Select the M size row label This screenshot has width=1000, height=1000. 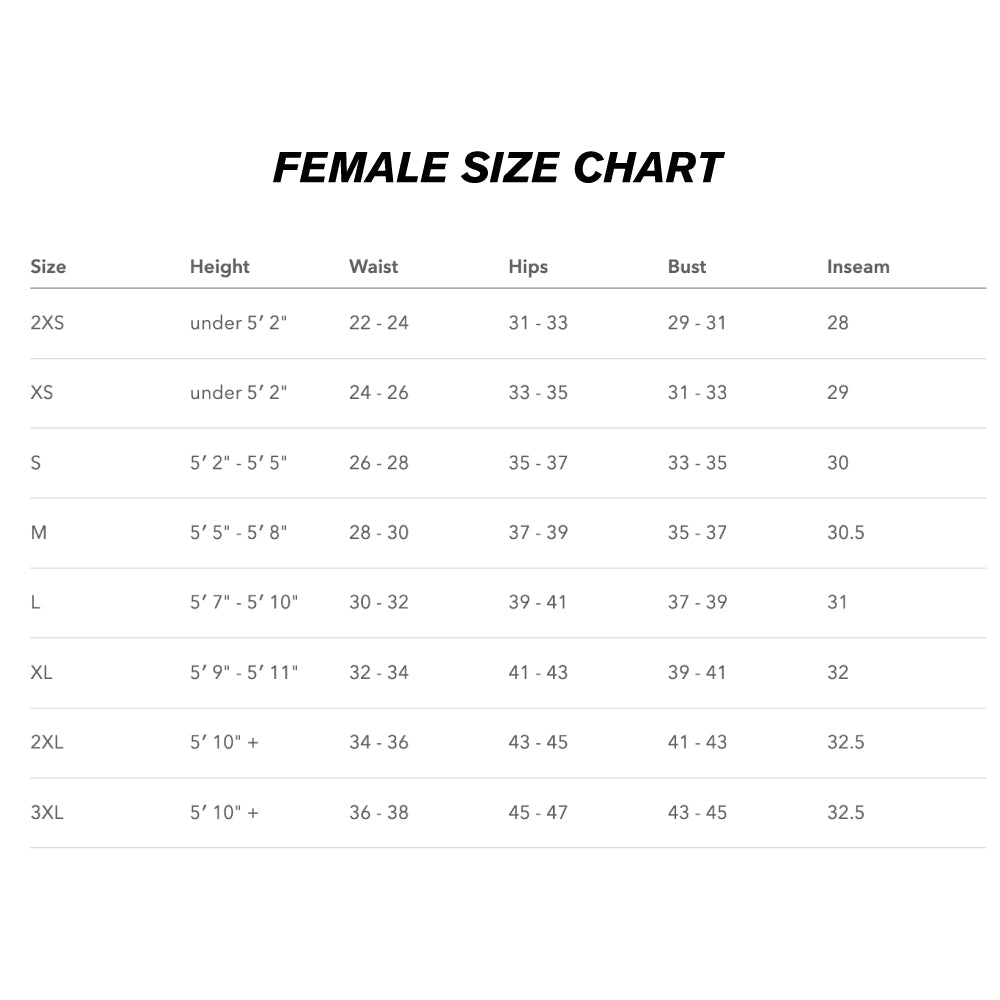click(39, 533)
